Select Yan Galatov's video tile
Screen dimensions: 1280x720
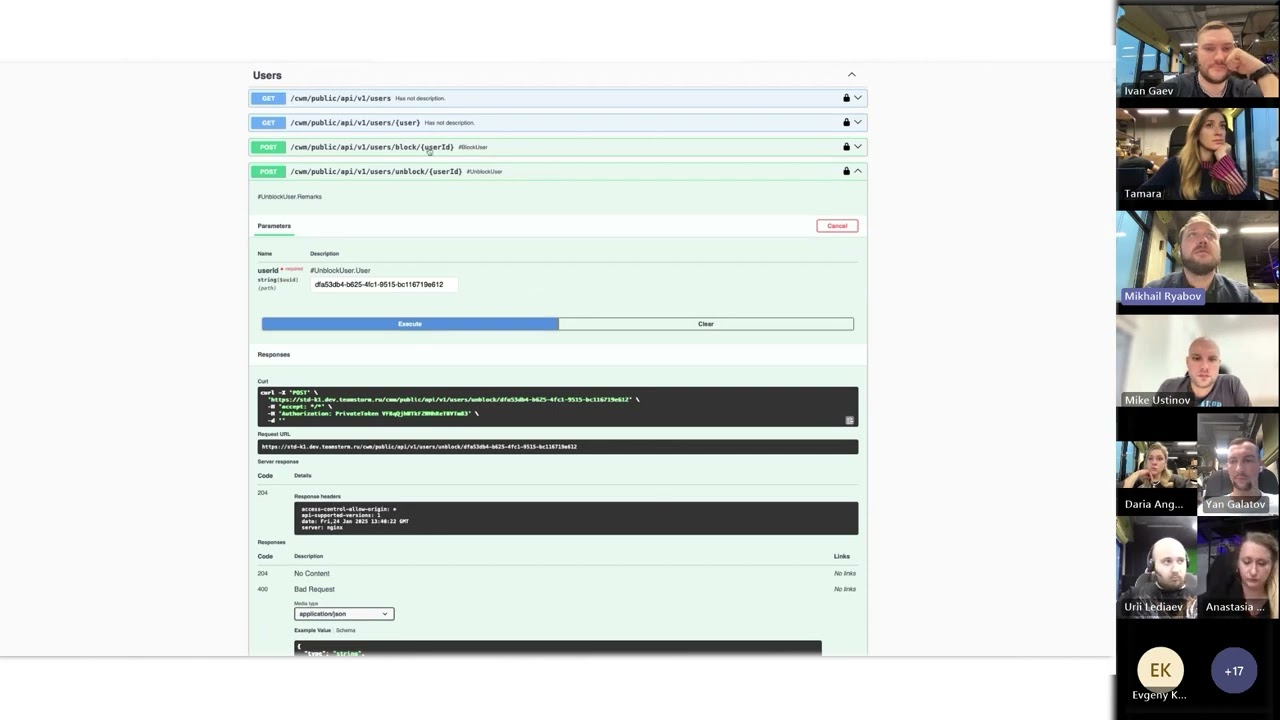(1239, 465)
